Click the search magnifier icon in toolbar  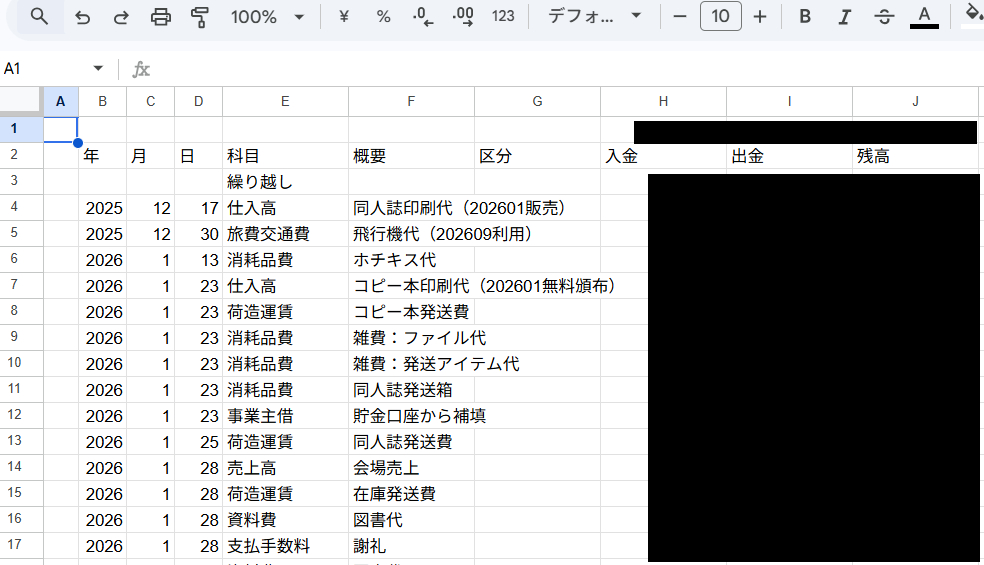[x=39, y=17]
